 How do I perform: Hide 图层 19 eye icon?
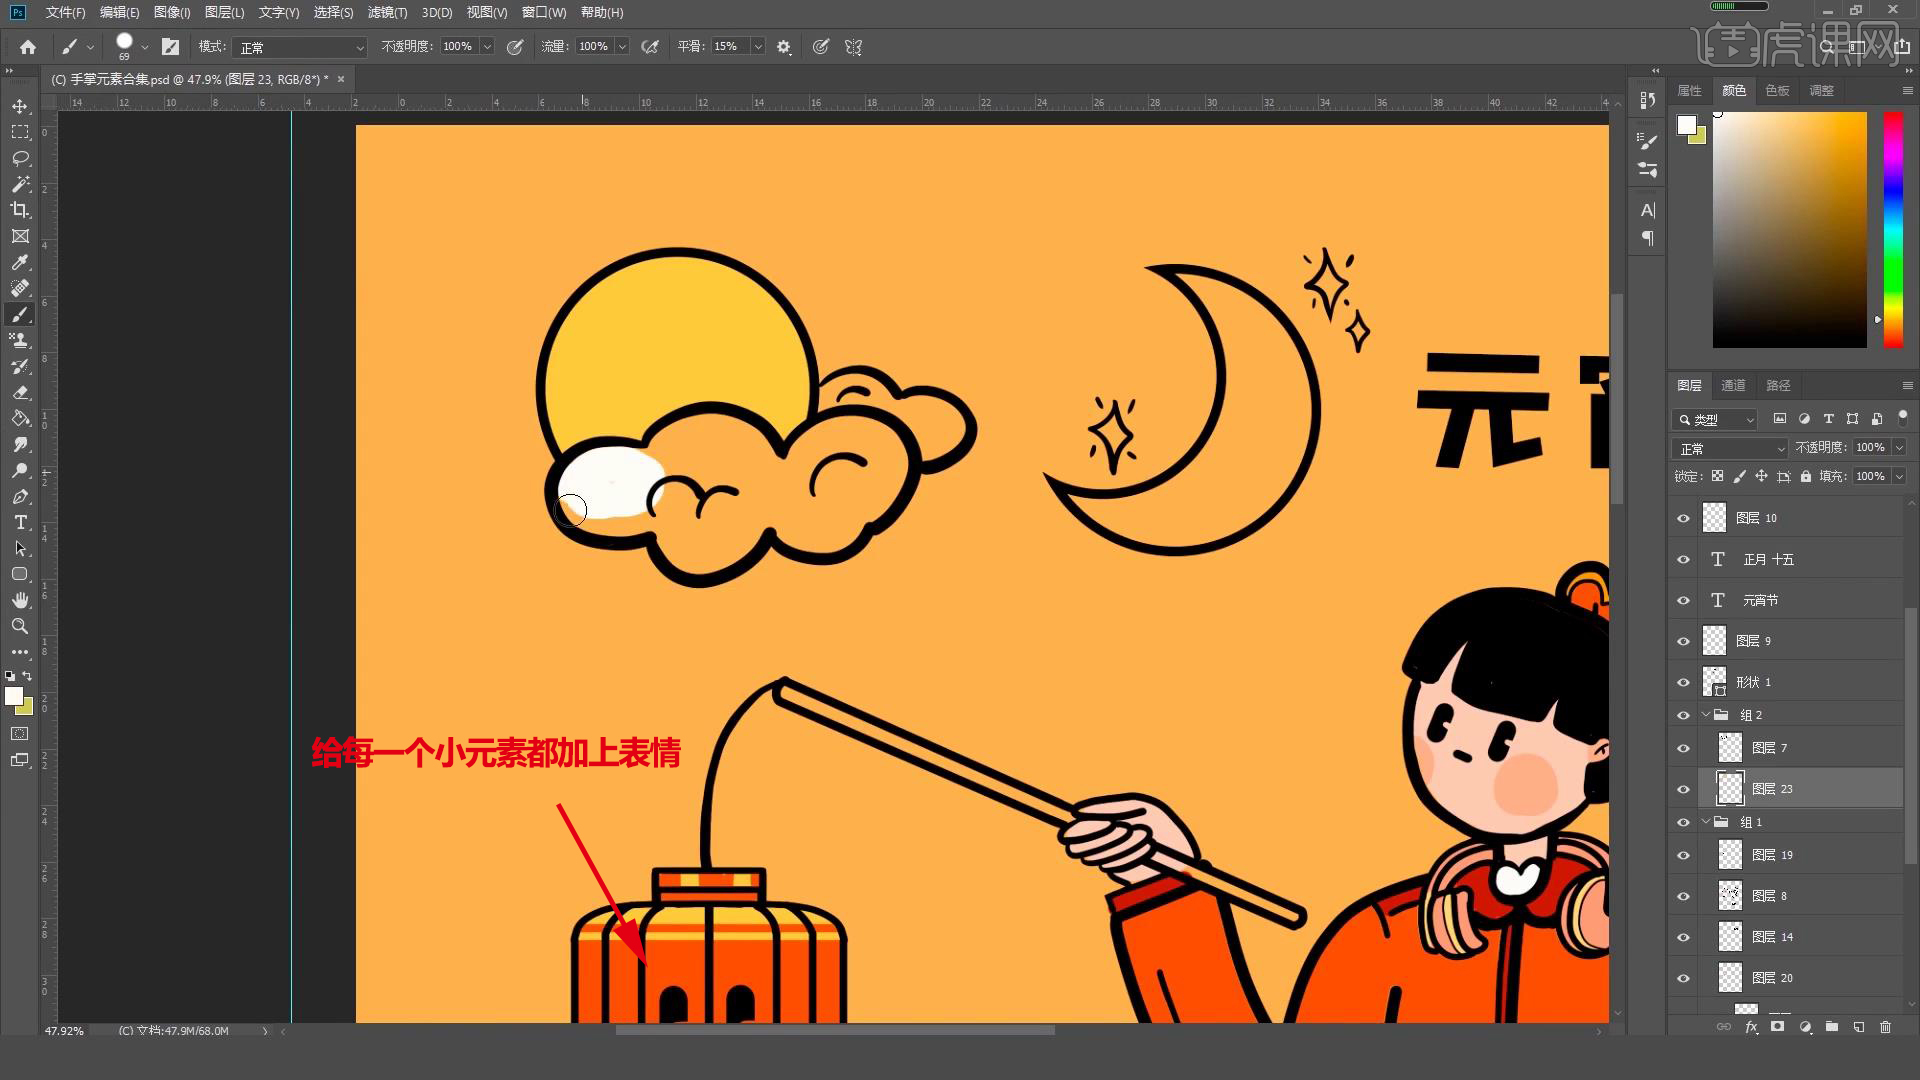click(x=1684, y=855)
